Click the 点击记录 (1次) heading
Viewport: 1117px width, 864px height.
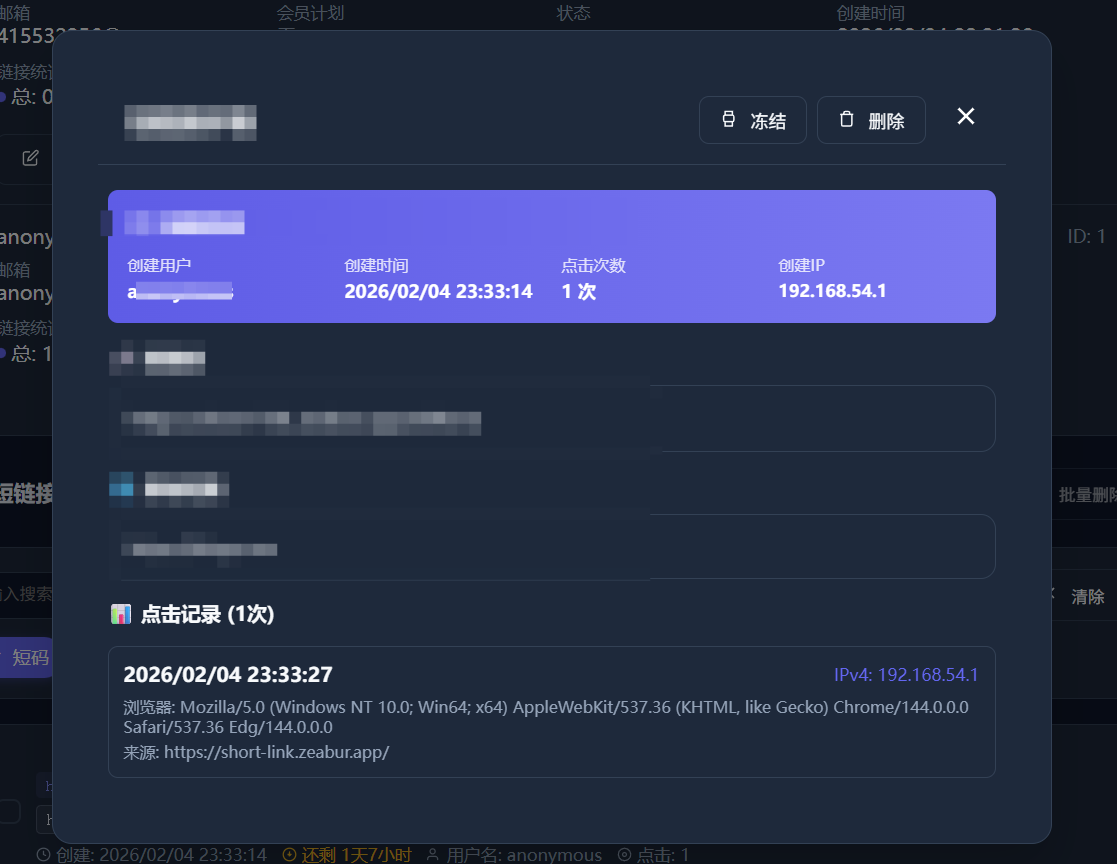pyautogui.click(x=207, y=614)
